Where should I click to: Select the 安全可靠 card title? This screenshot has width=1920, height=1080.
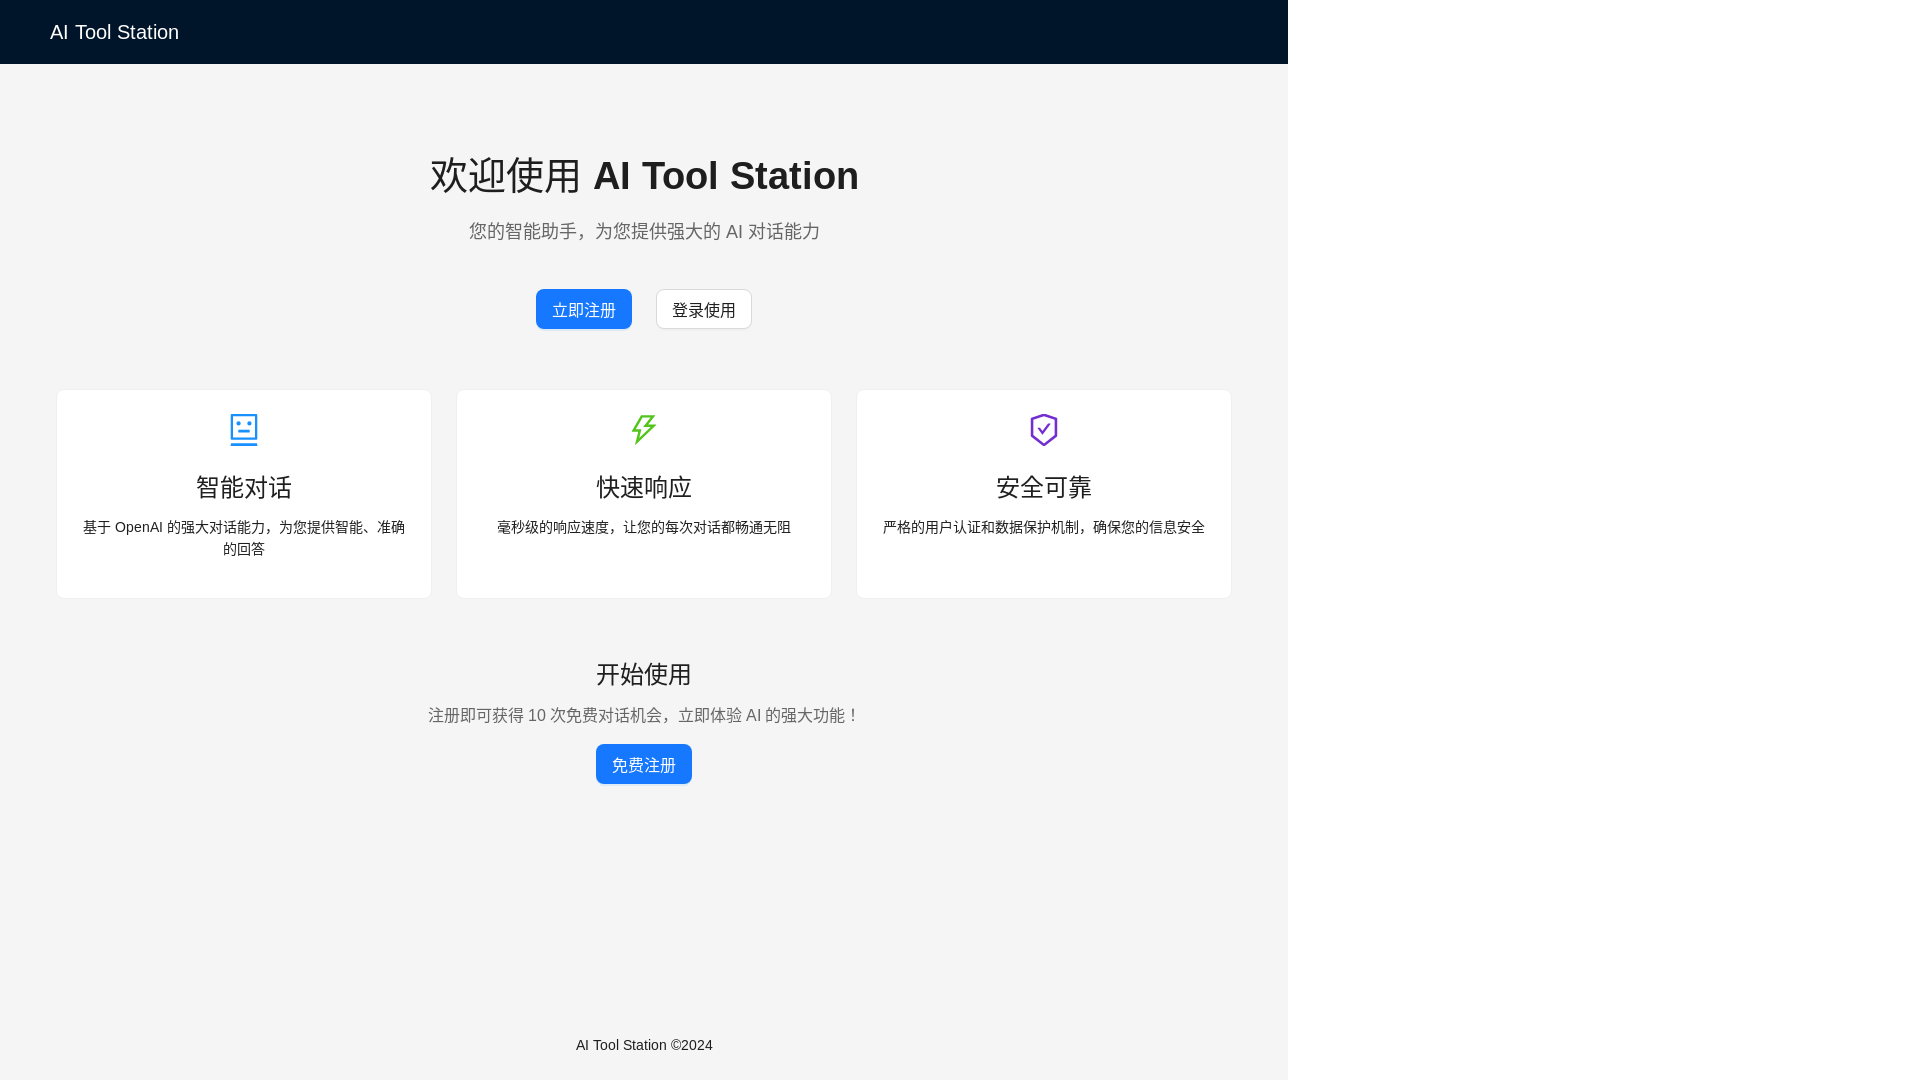1044,487
